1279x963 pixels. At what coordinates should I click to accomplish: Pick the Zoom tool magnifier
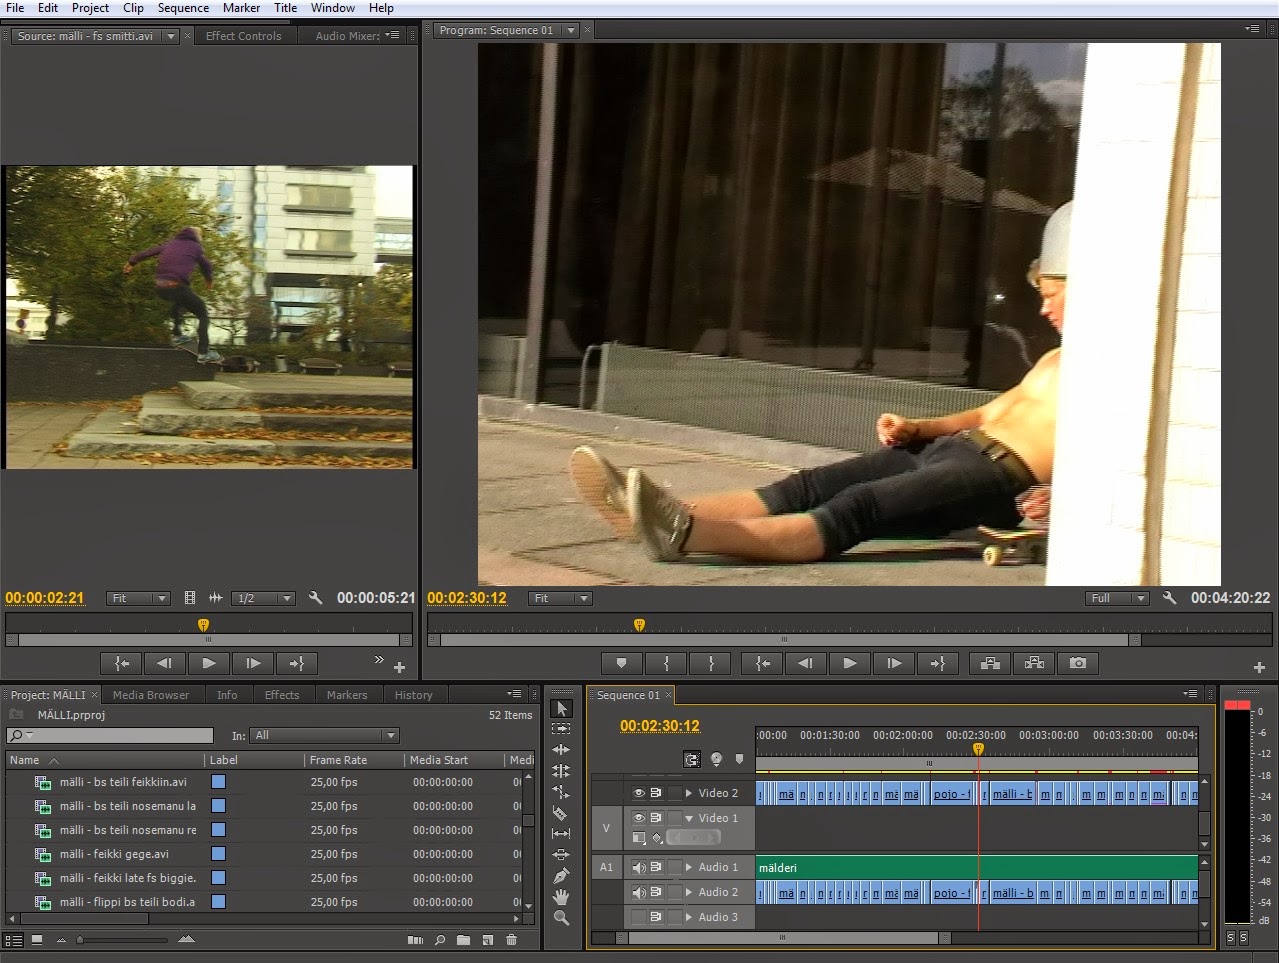(x=561, y=917)
